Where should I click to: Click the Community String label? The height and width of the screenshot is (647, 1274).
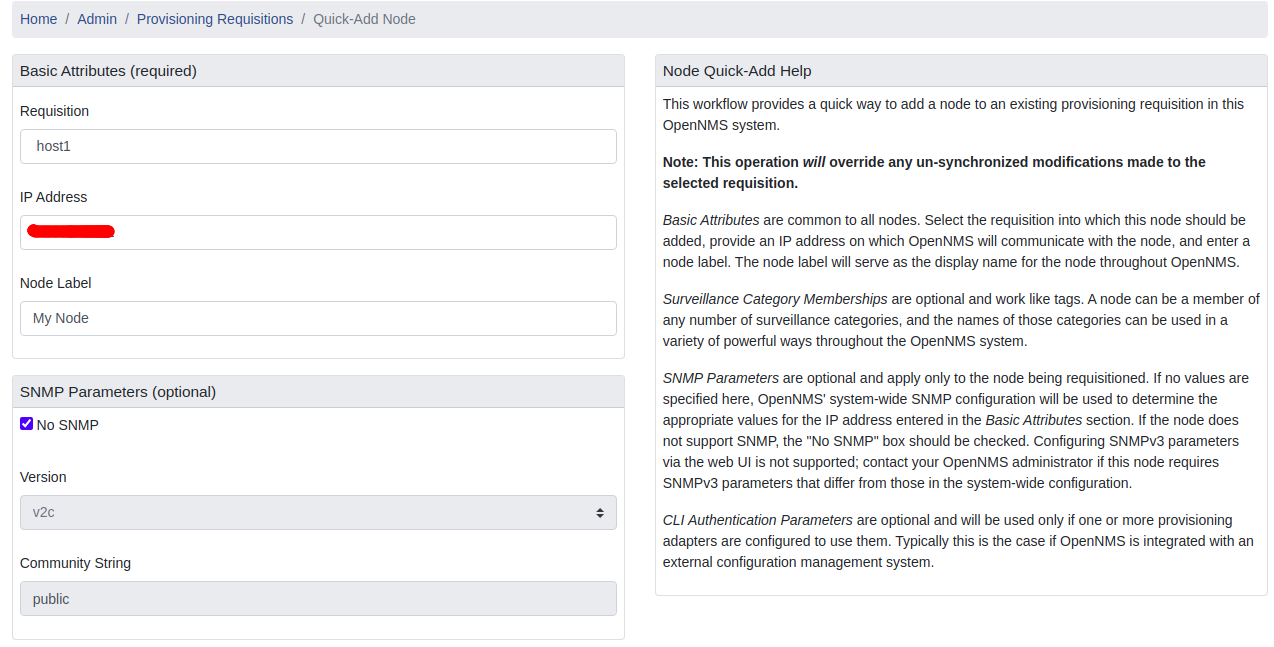pyautogui.click(x=75, y=563)
